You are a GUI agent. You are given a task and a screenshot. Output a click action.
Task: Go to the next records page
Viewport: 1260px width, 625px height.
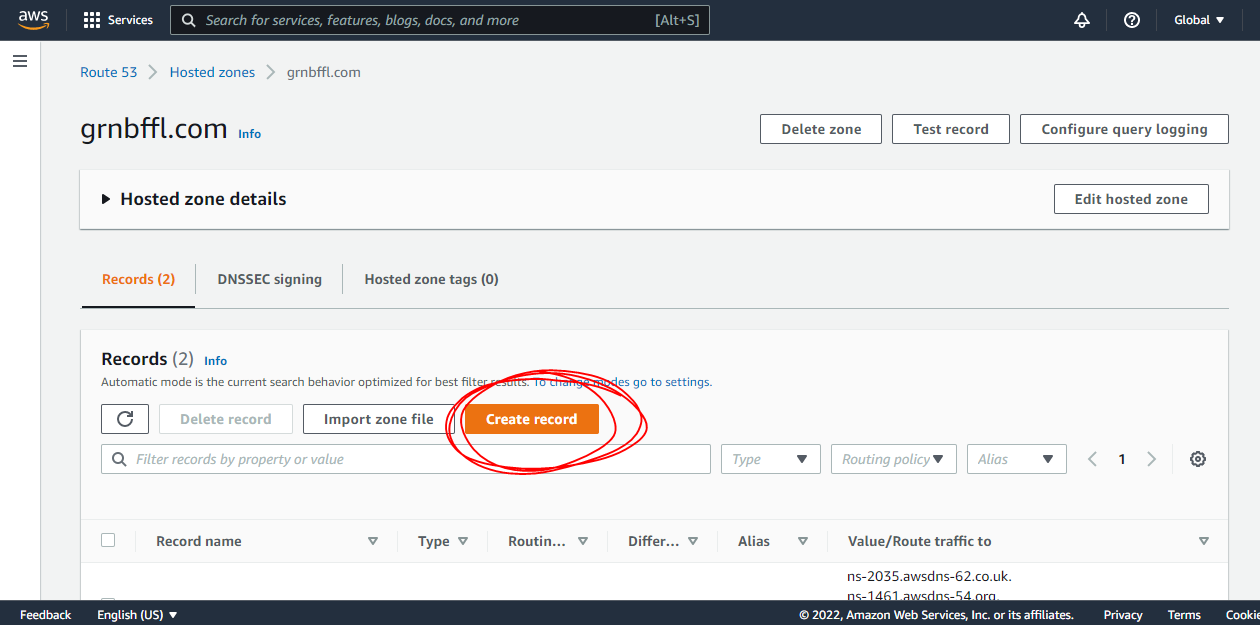tap(1151, 459)
